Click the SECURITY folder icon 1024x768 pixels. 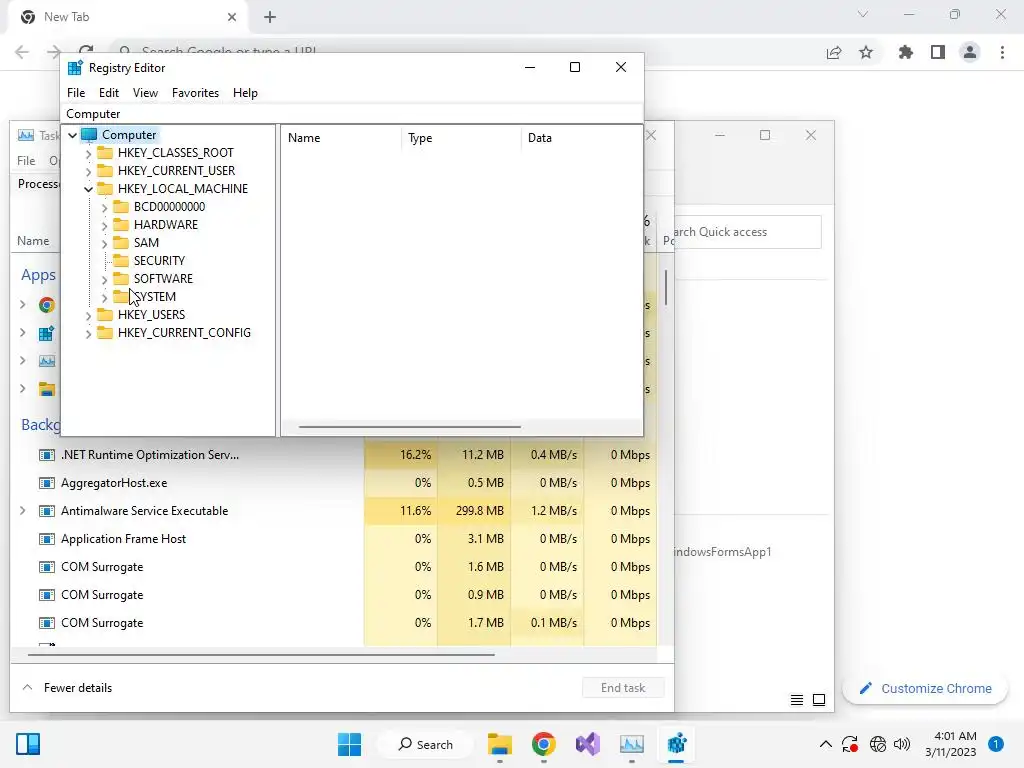pyautogui.click(x=121, y=261)
